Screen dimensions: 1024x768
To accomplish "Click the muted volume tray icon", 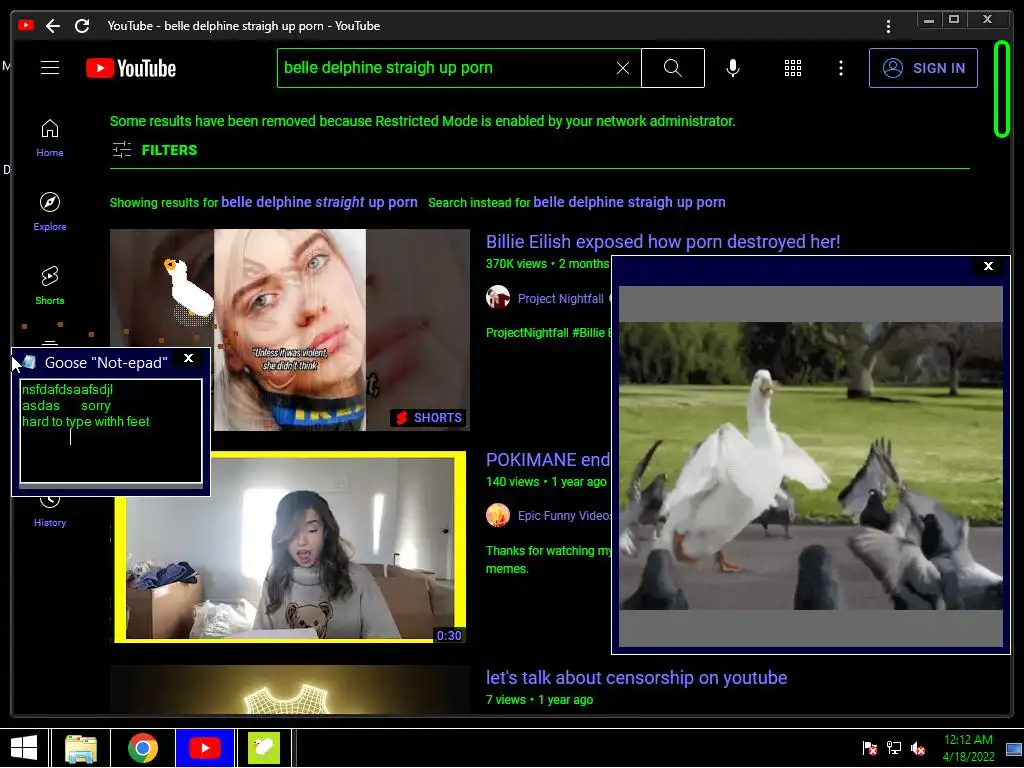I will [x=918, y=748].
